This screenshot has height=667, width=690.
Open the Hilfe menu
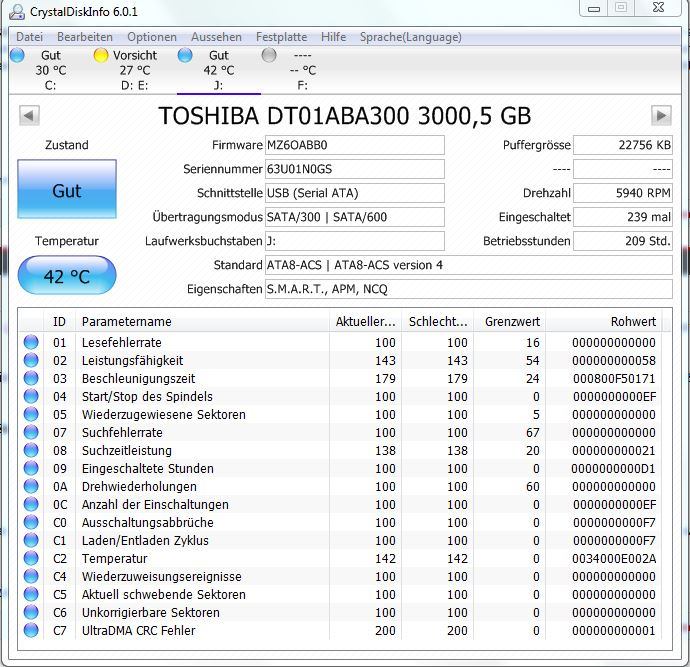(334, 37)
